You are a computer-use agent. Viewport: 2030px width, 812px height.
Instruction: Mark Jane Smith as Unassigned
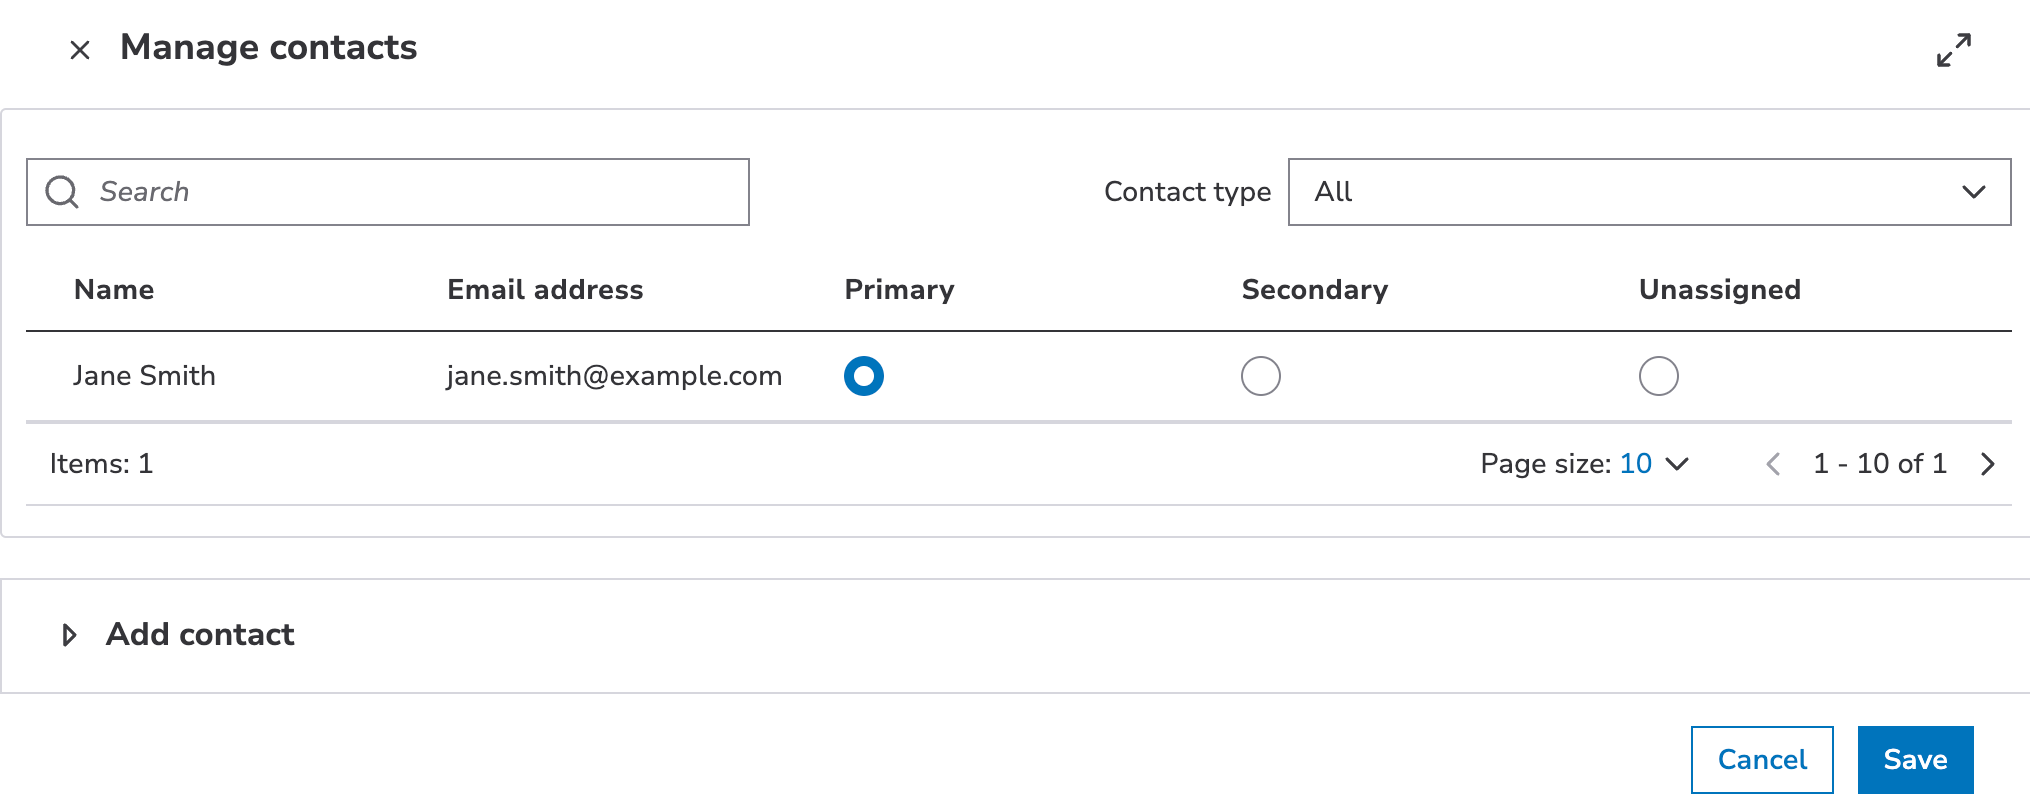[x=1658, y=376]
